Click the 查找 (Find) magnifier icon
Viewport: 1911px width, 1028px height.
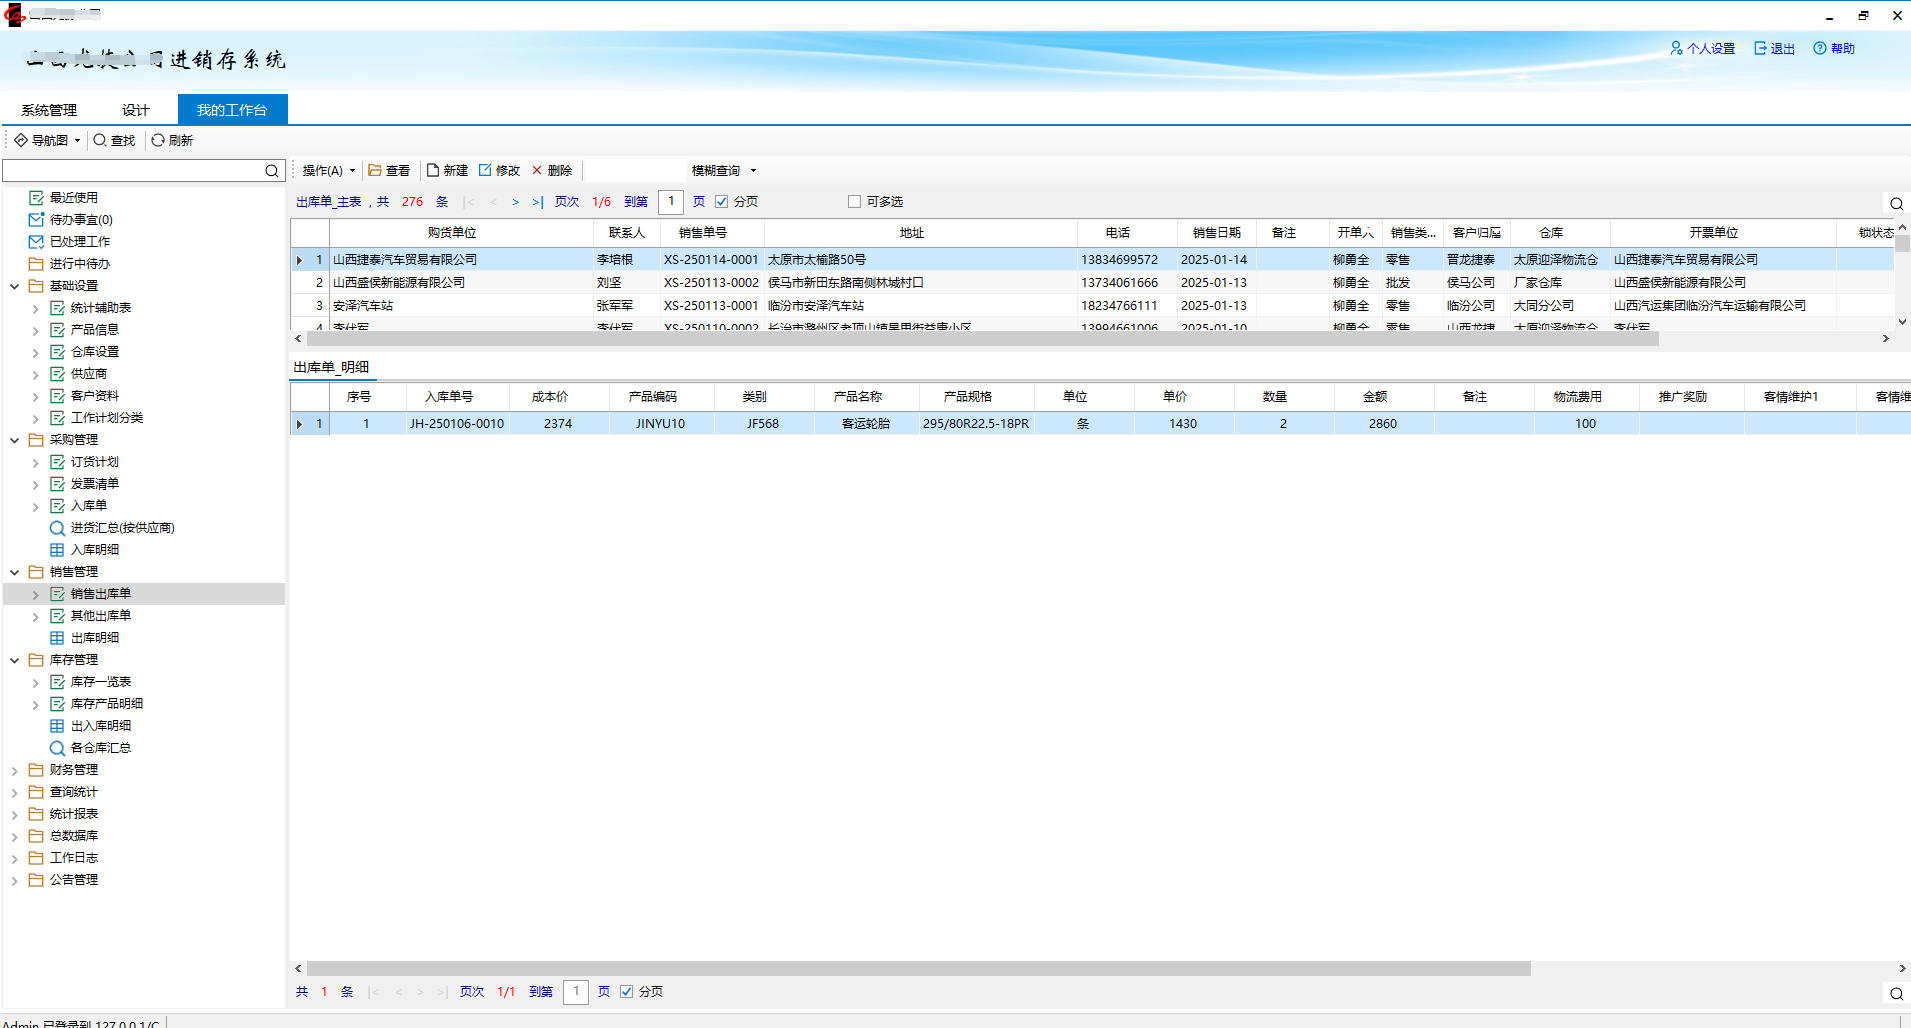pos(100,140)
